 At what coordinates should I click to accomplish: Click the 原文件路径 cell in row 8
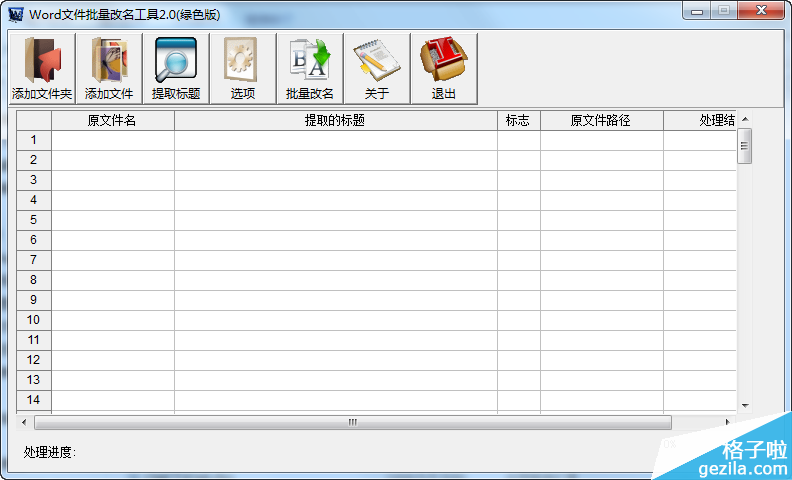(x=602, y=280)
